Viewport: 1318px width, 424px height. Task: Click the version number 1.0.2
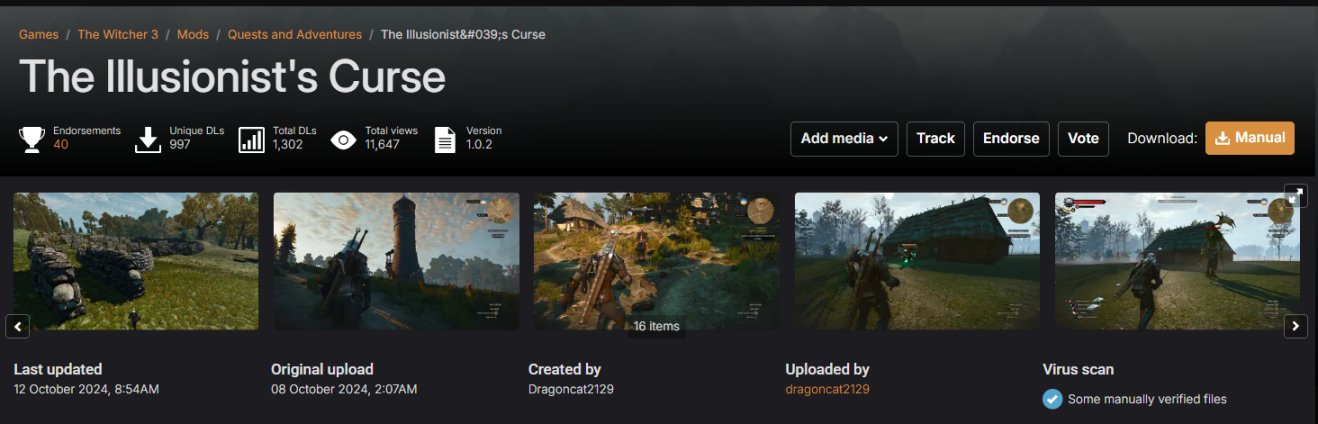479,145
